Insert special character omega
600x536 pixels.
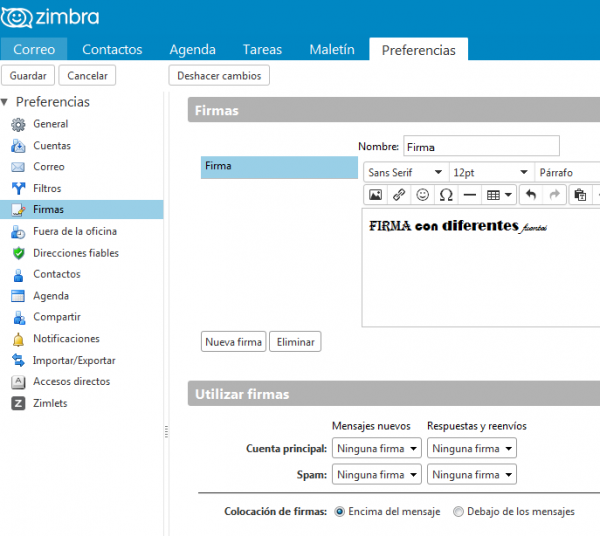pos(446,195)
